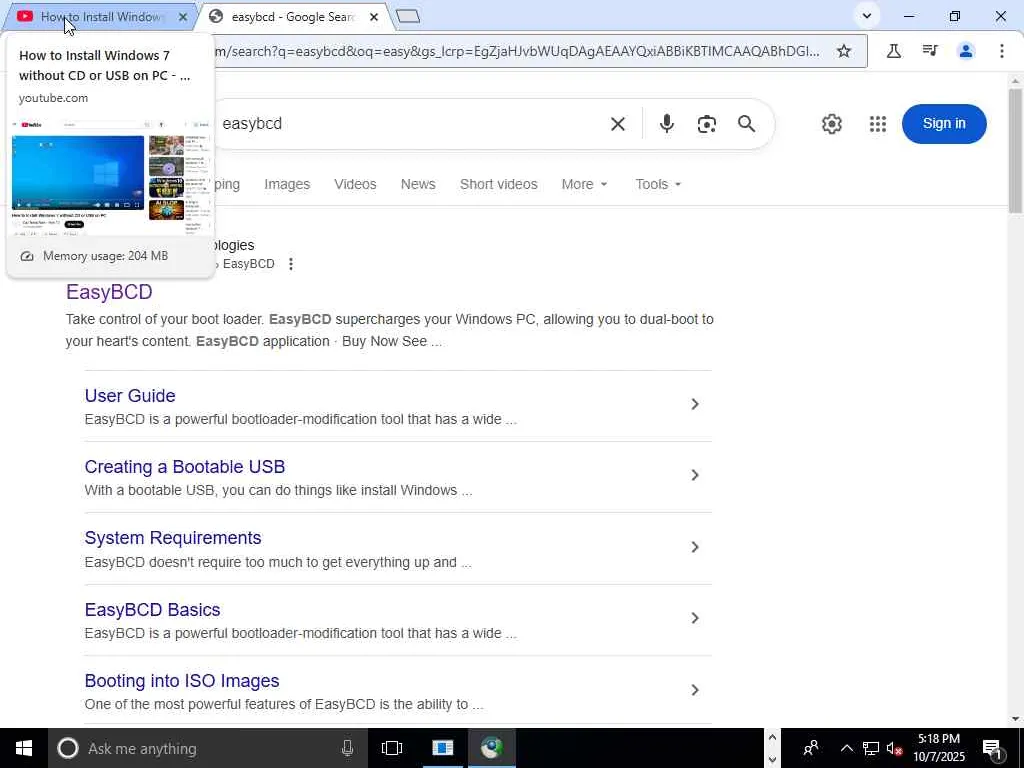
Task: Open the Action Center notifications icon
Action: pos(993,748)
